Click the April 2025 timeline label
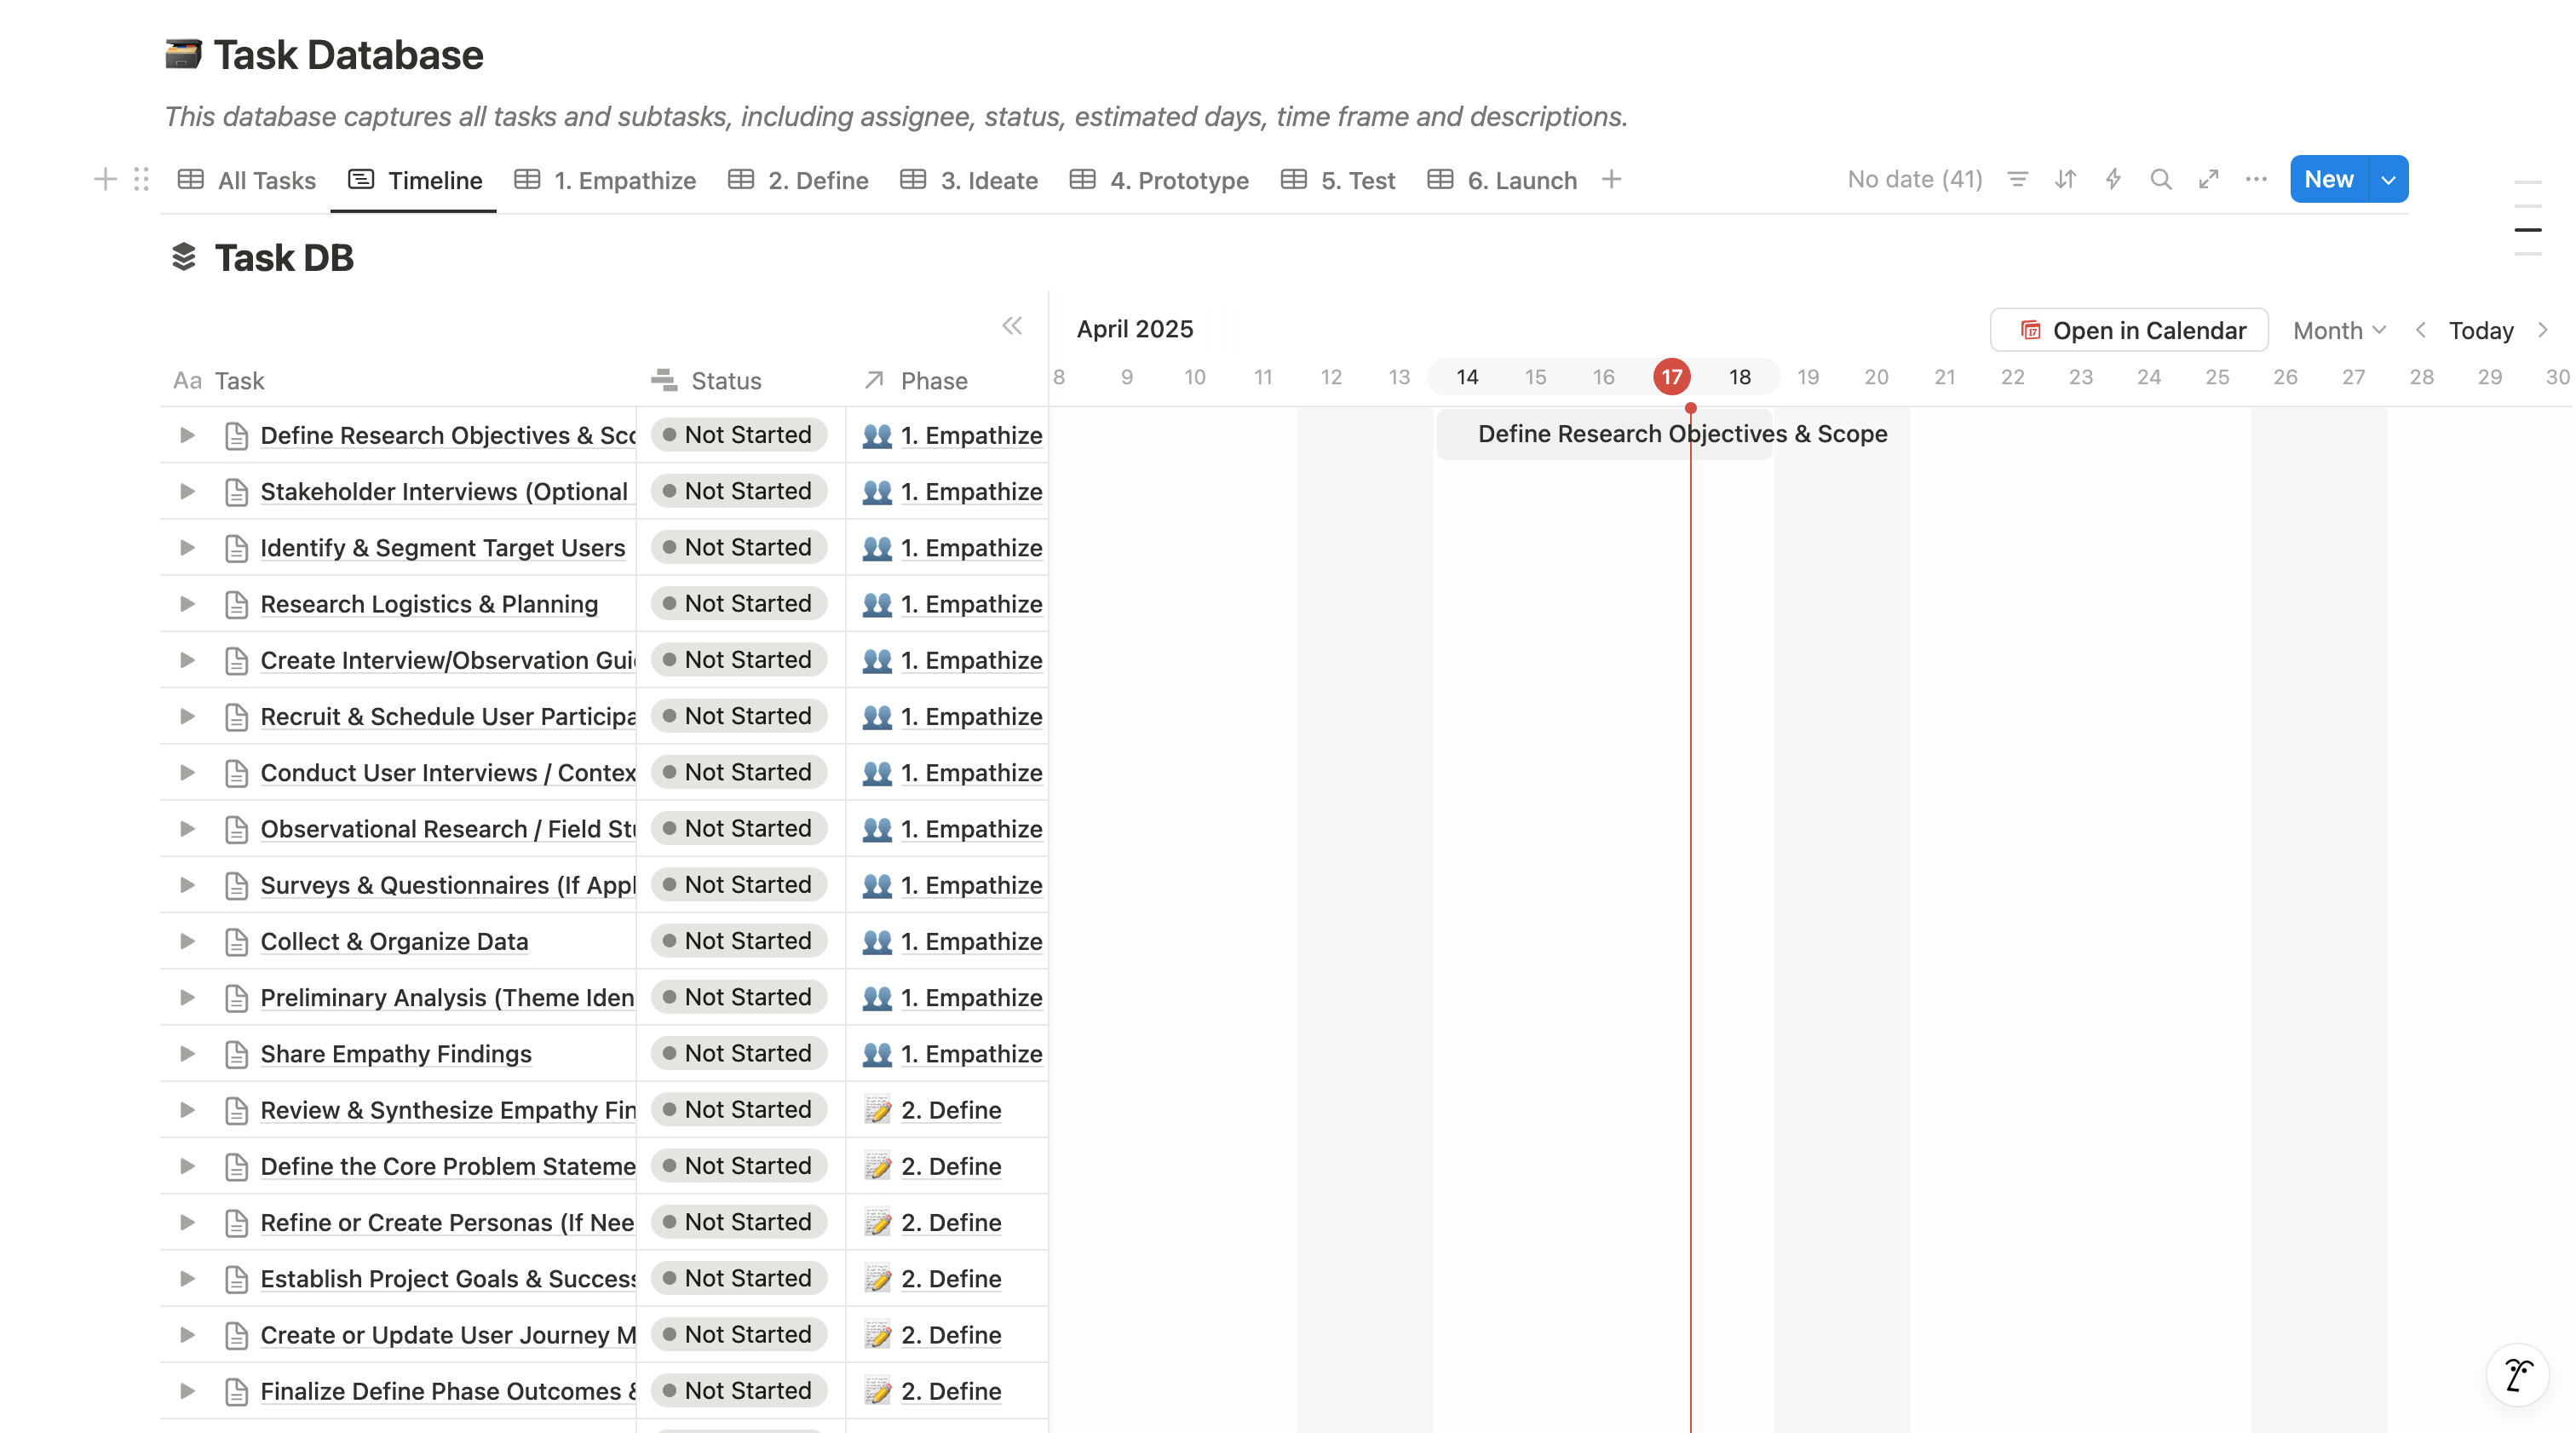 [x=1134, y=329]
